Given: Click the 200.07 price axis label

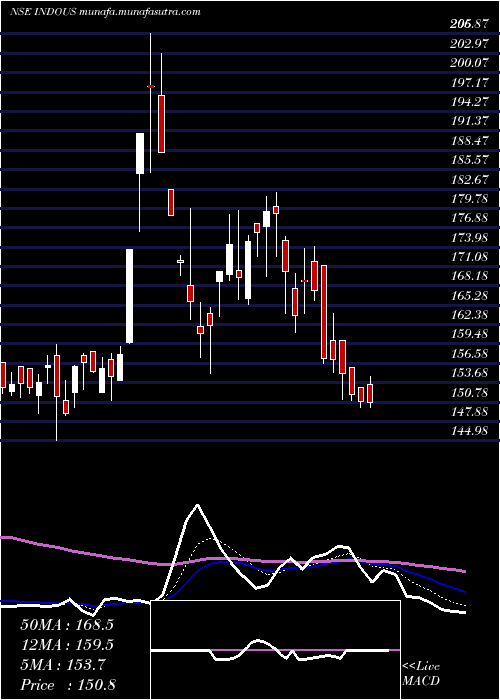Looking at the screenshot, I should pyautogui.click(x=469, y=64).
